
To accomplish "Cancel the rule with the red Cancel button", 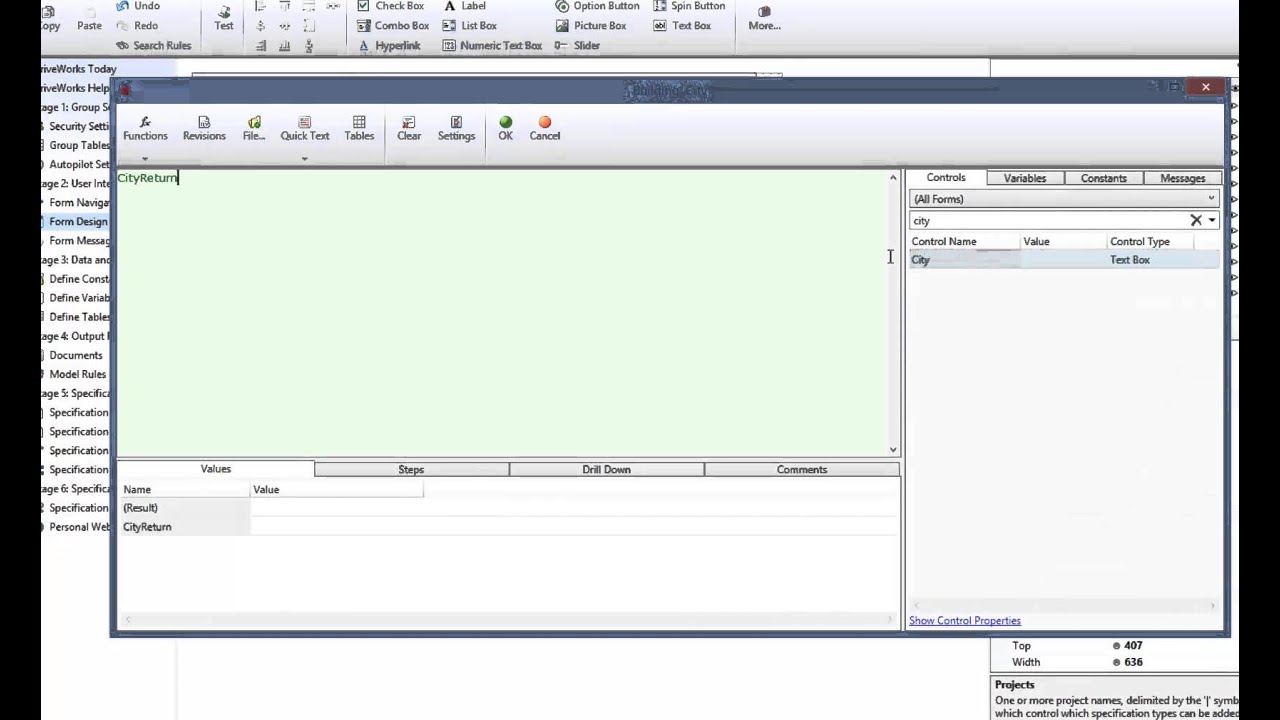I will pos(545,129).
